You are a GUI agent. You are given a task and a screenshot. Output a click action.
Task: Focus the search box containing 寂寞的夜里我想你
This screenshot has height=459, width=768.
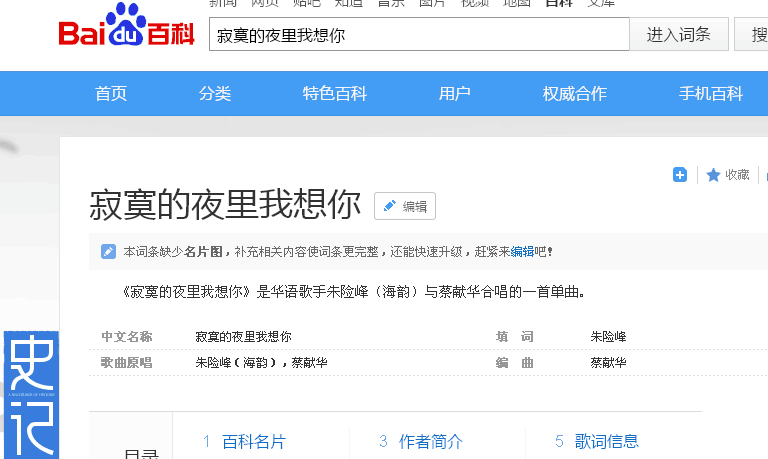coord(419,35)
